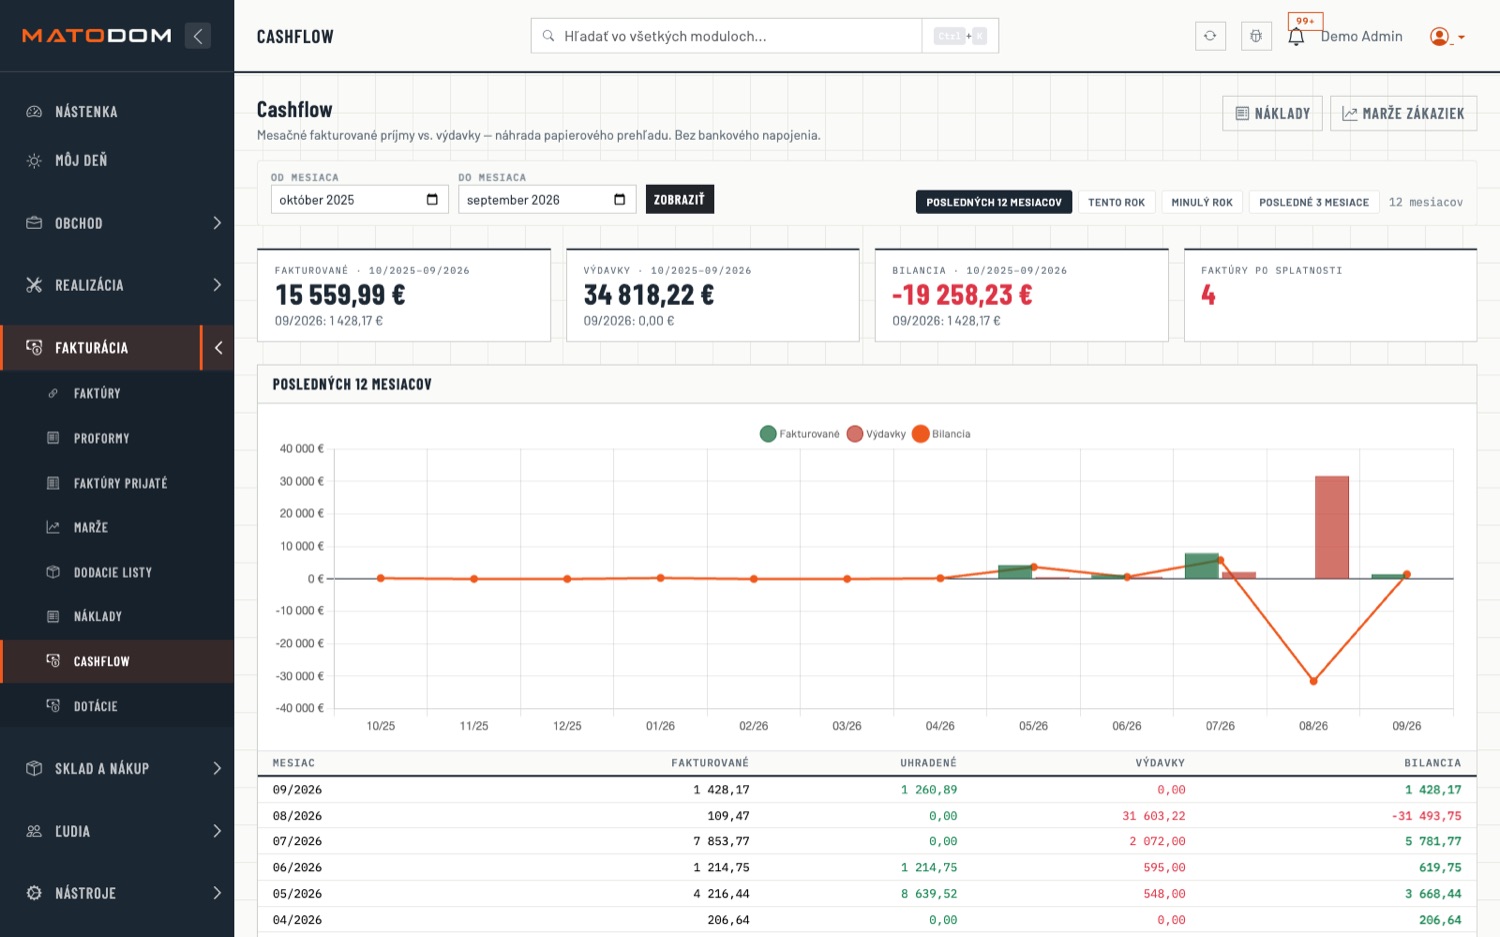
Task: Expand the Realizácia menu chevron
Action: [x=217, y=285]
